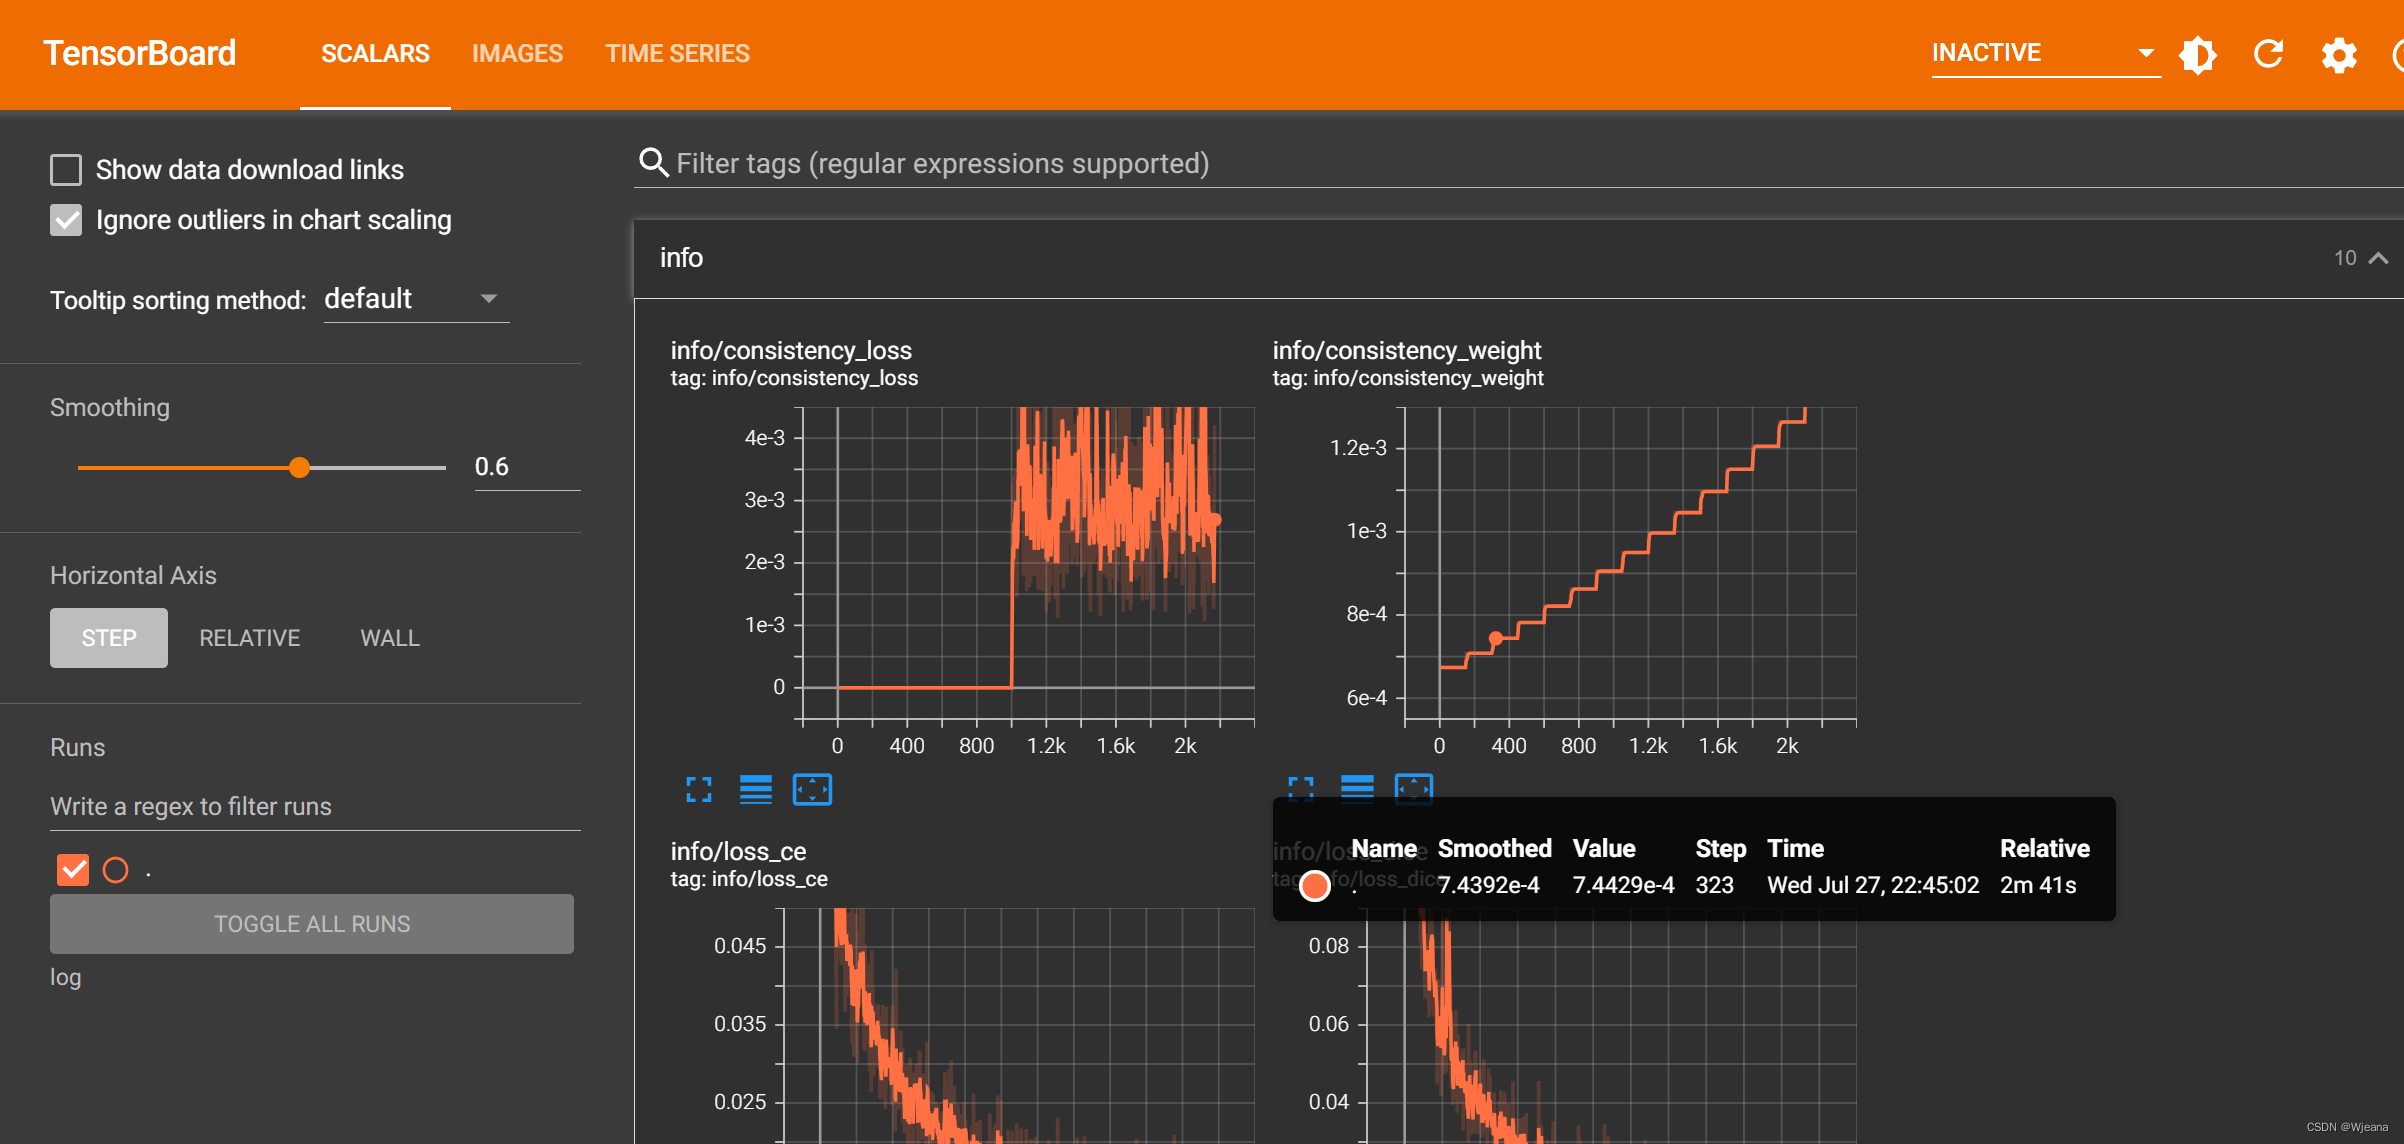Uncheck the orange run visibility checkbox
Image resolution: width=2404 pixels, height=1144 pixels.
pyautogui.click(x=73, y=870)
